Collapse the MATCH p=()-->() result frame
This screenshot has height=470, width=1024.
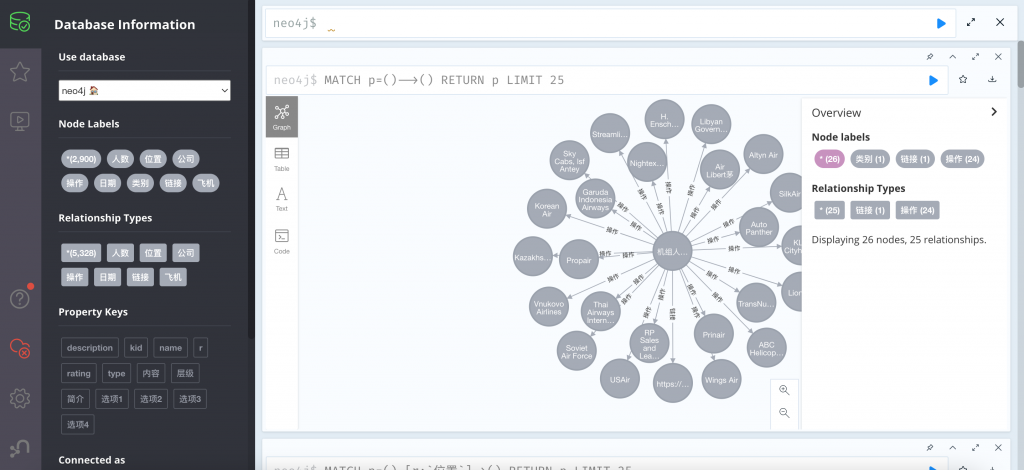[x=953, y=57]
